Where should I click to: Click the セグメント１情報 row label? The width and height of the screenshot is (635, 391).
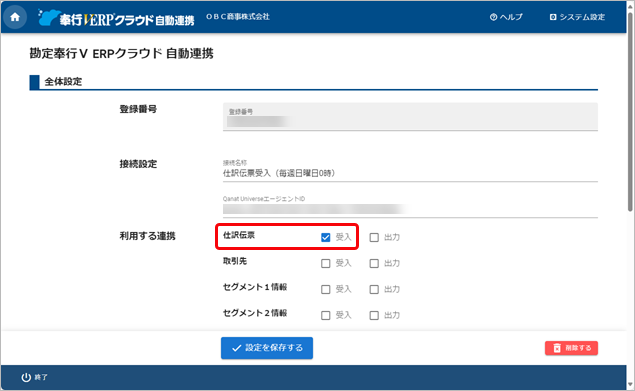click(255, 287)
